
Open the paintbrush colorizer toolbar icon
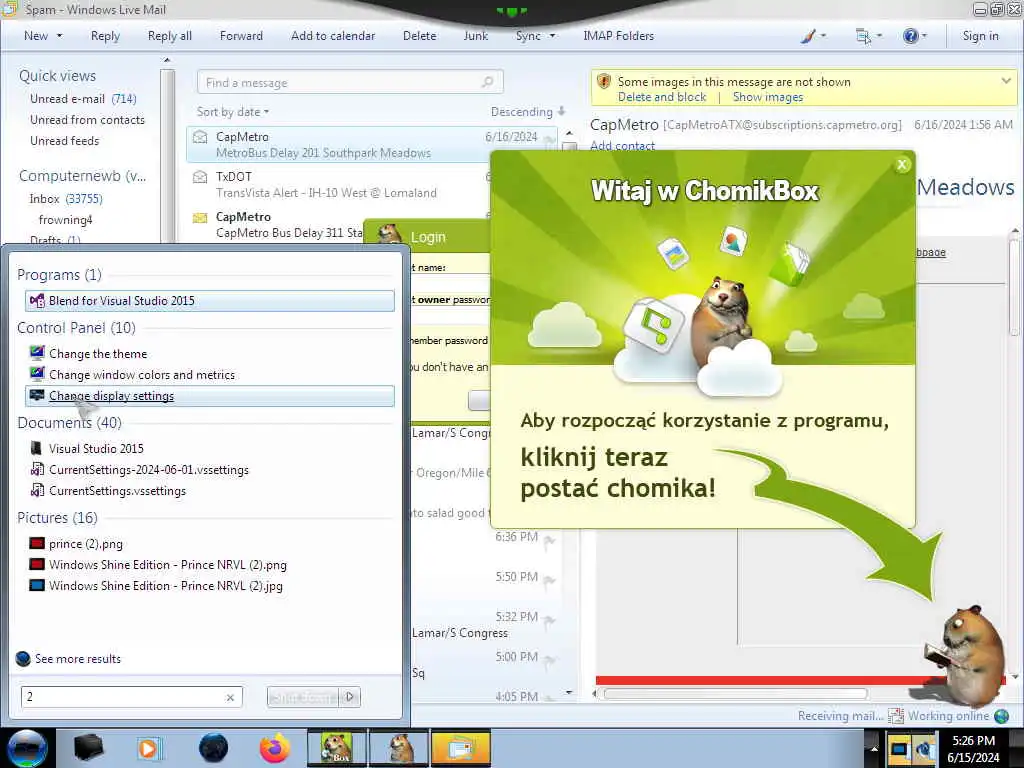click(x=808, y=36)
